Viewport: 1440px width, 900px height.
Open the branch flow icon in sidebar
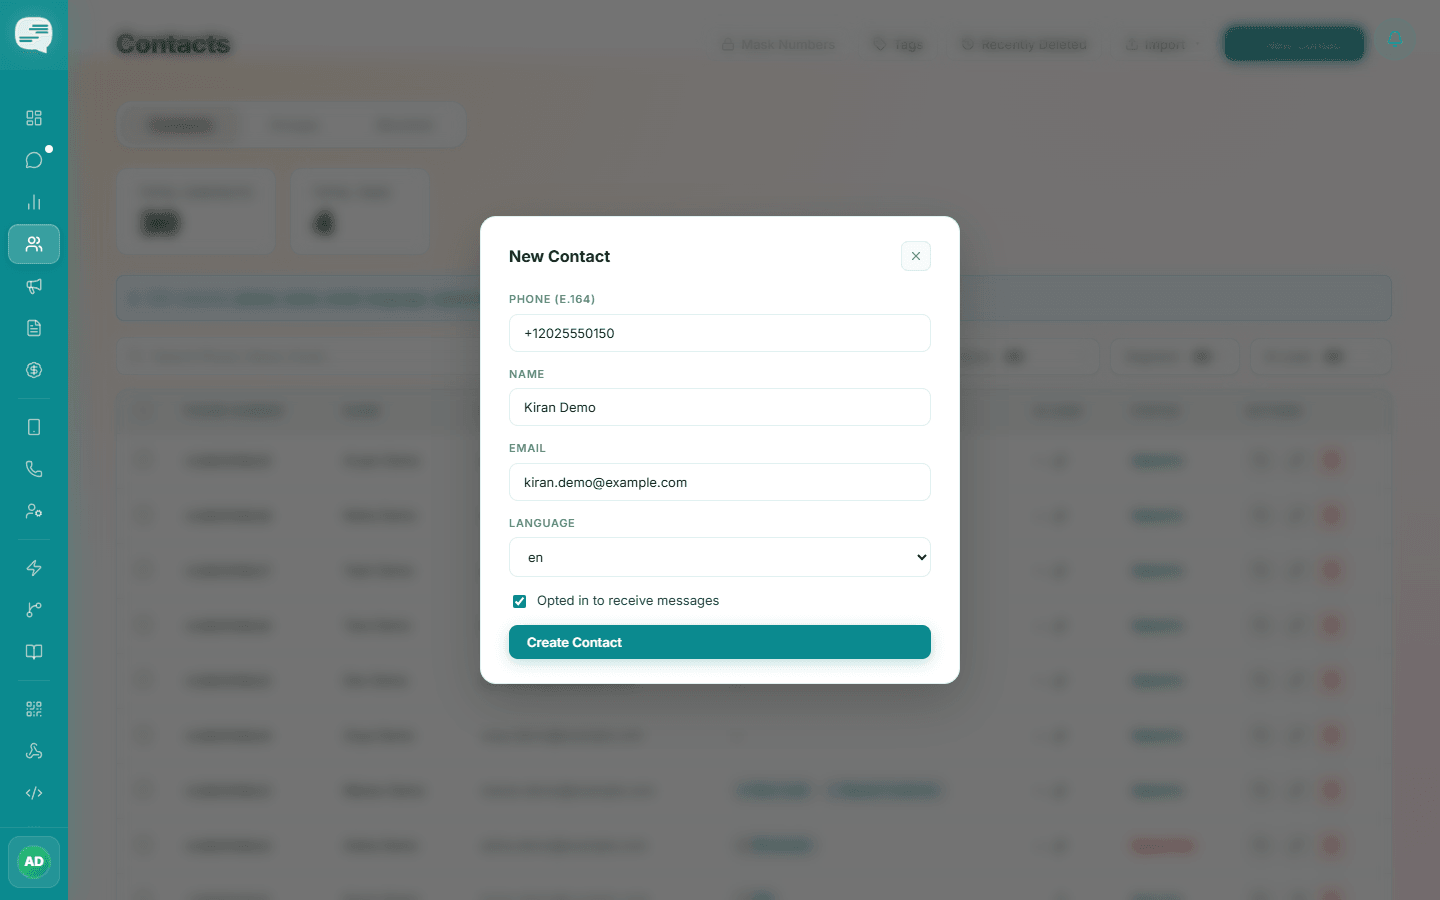[34, 610]
